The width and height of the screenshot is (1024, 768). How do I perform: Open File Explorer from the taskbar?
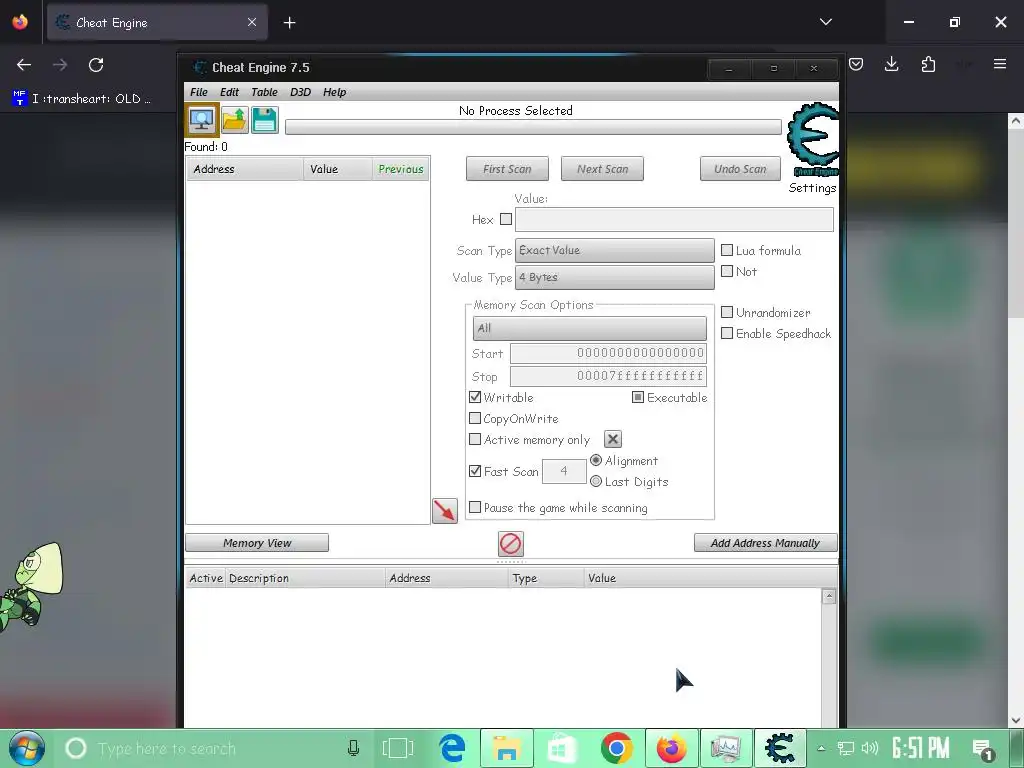tap(507, 748)
